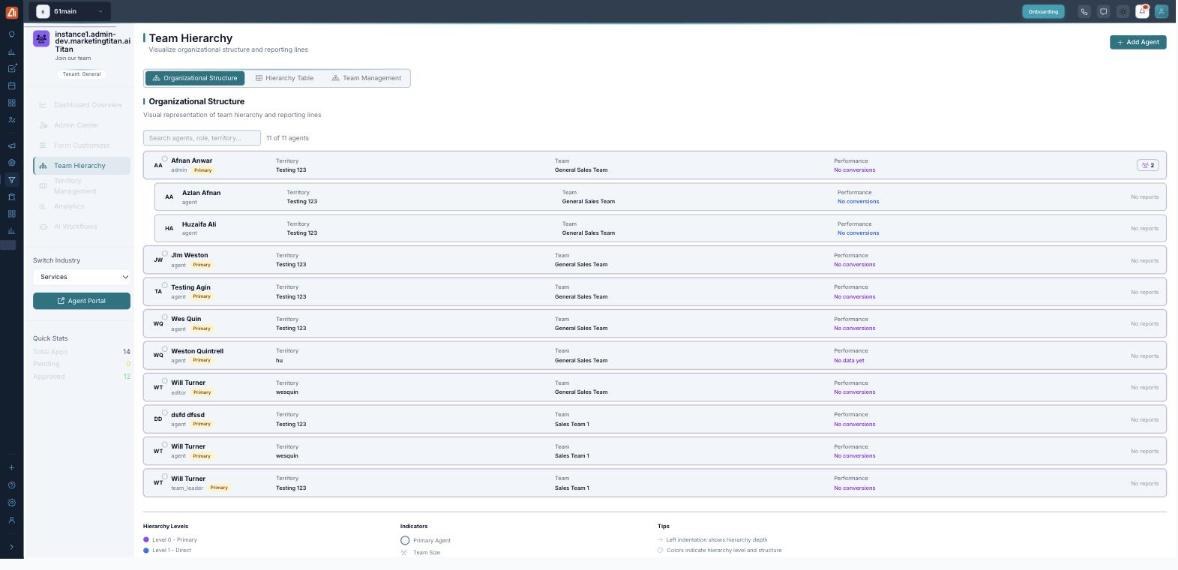
Task: Click the 'hu' territory value
Action: coord(279,360)
